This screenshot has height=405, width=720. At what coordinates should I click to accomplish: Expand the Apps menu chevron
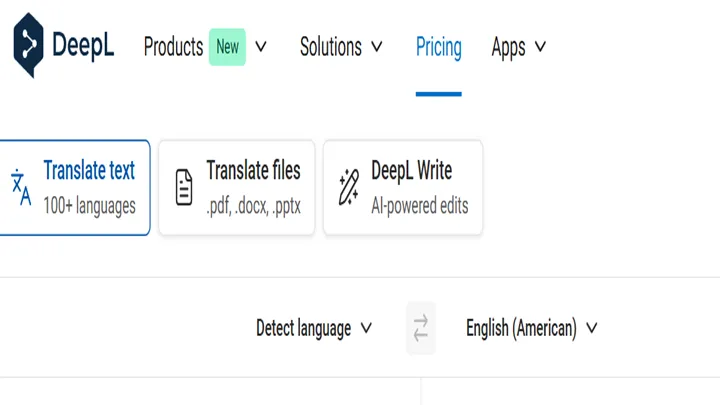point(541,47)
